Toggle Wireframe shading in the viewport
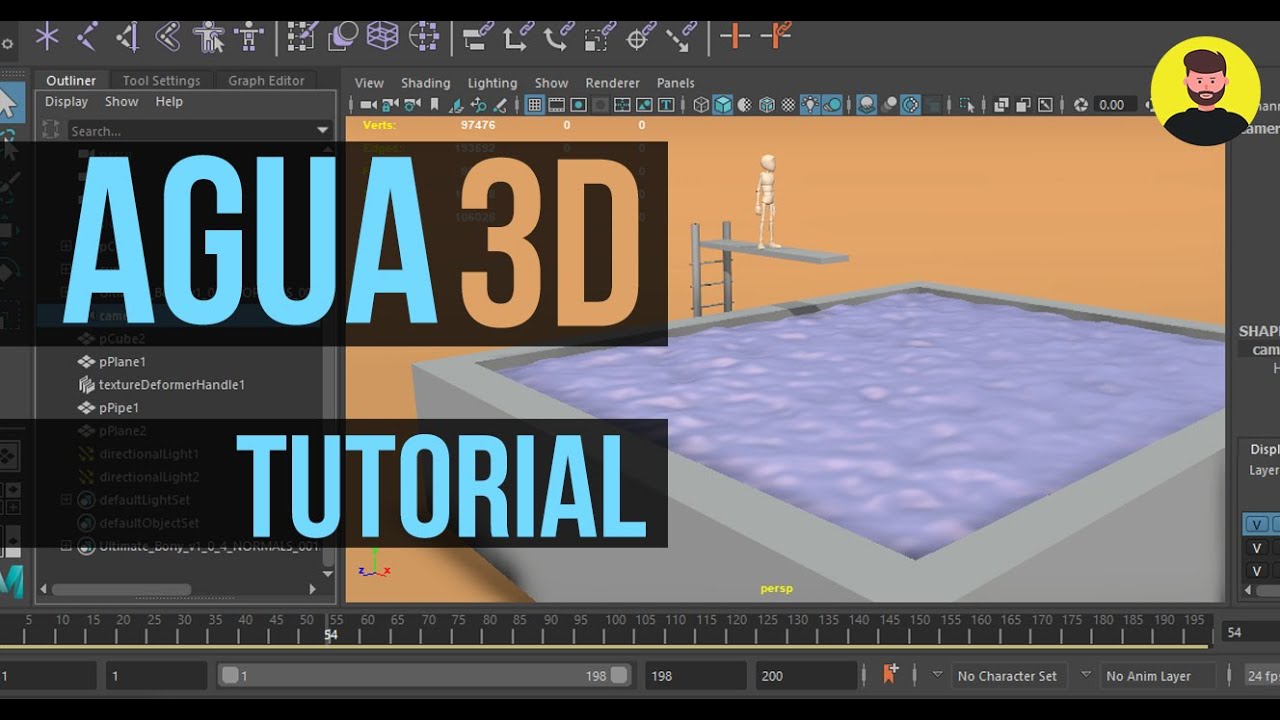This screenshot has height=720, width=1280. pyautogui.click(x=701, y=105)
